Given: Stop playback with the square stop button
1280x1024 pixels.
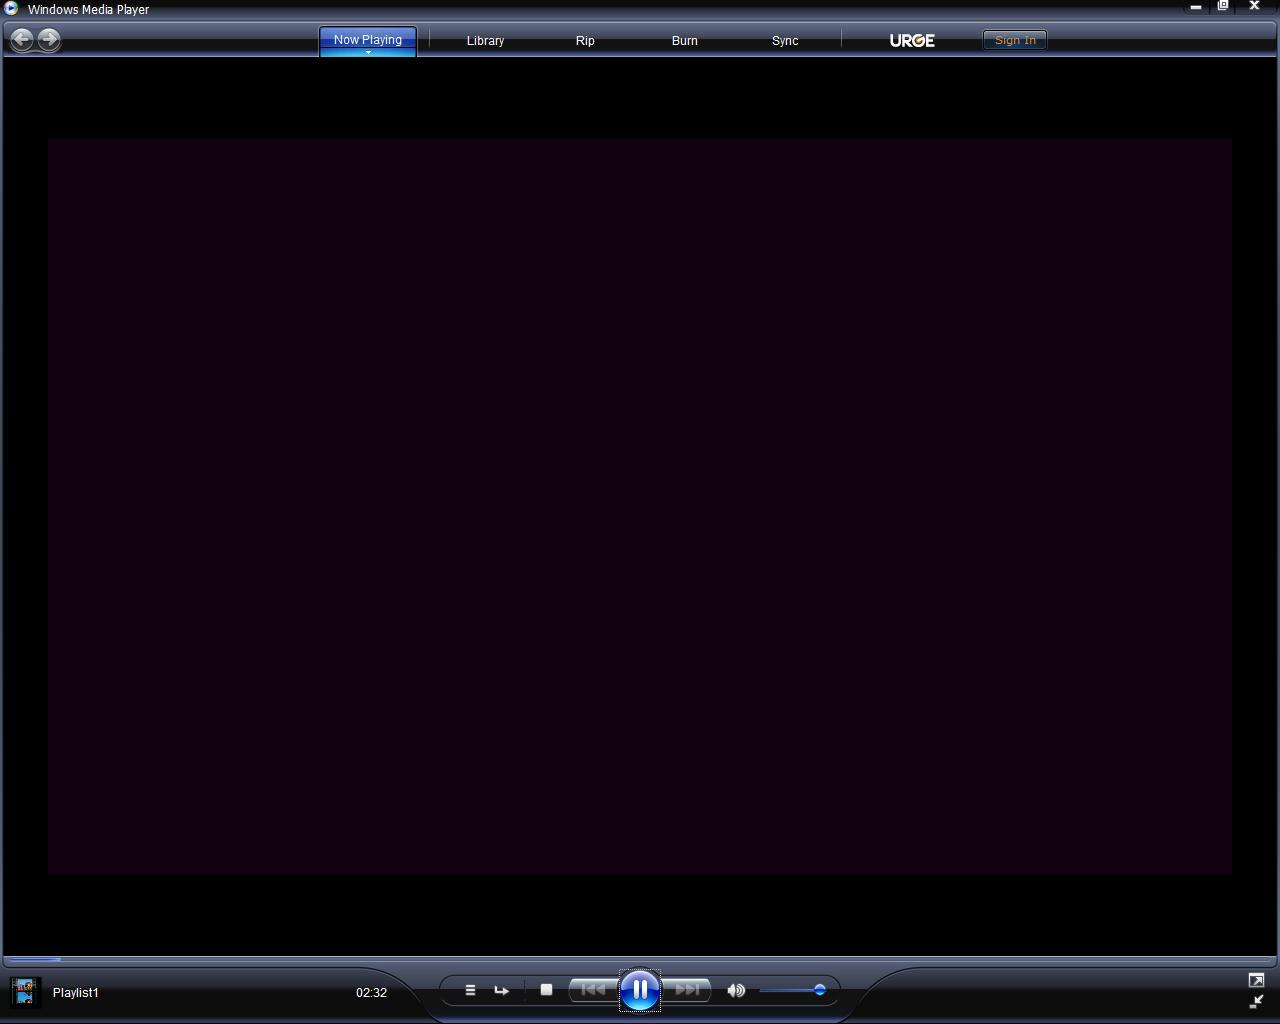Looking at the screenshot, I should pyautogui.click(x=546, y=990).
